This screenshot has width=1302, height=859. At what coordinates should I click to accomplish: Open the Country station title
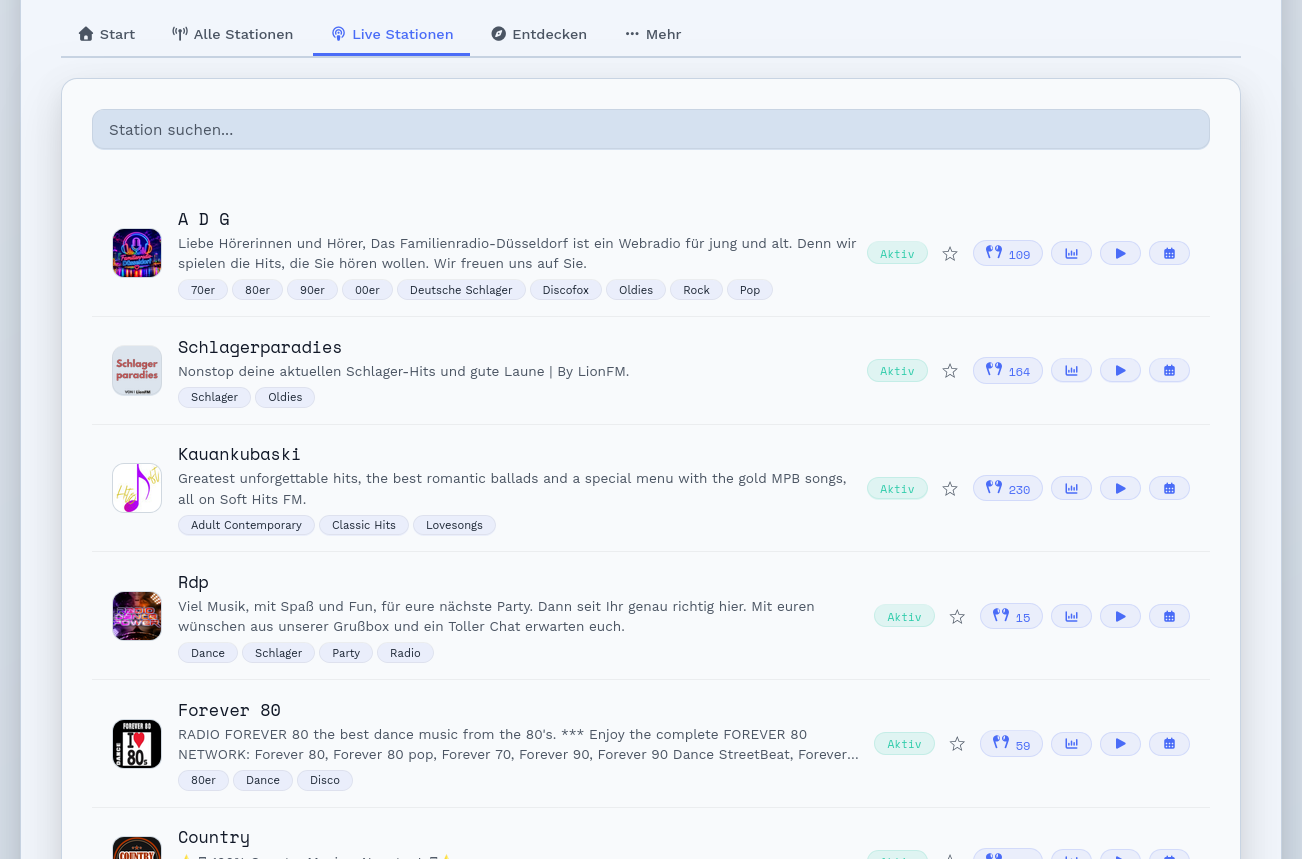[214, 837]
